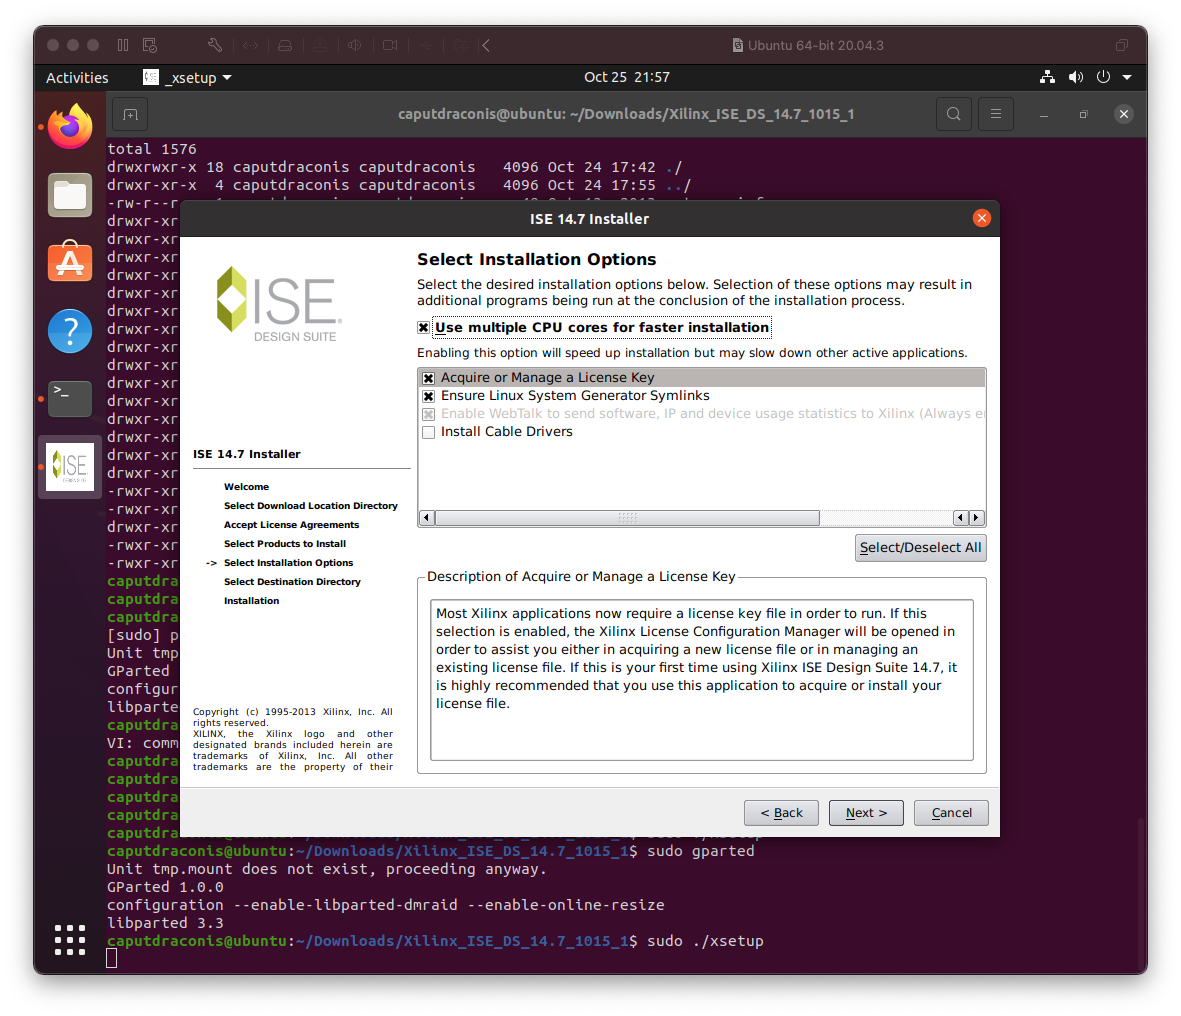Viewport: 1181px width, 1016px height.
Task: Open the clock calendar Oct 25 21:57
Action: (627, 77)
